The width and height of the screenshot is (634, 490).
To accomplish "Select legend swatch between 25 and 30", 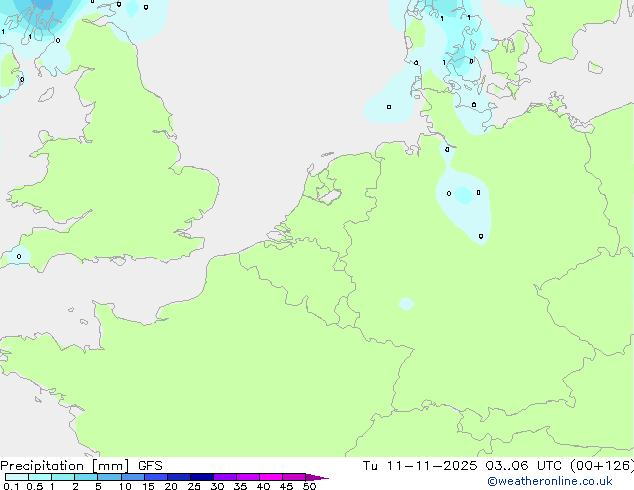I will coord(202,477).
